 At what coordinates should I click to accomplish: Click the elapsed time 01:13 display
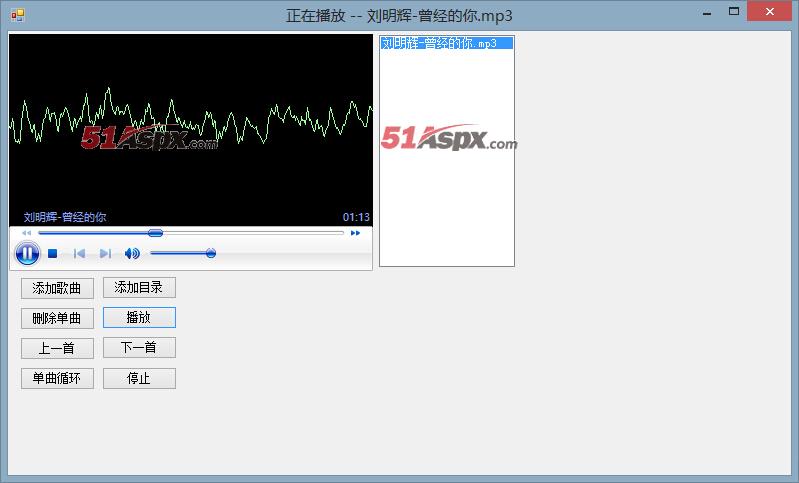[x=356, y=218]
